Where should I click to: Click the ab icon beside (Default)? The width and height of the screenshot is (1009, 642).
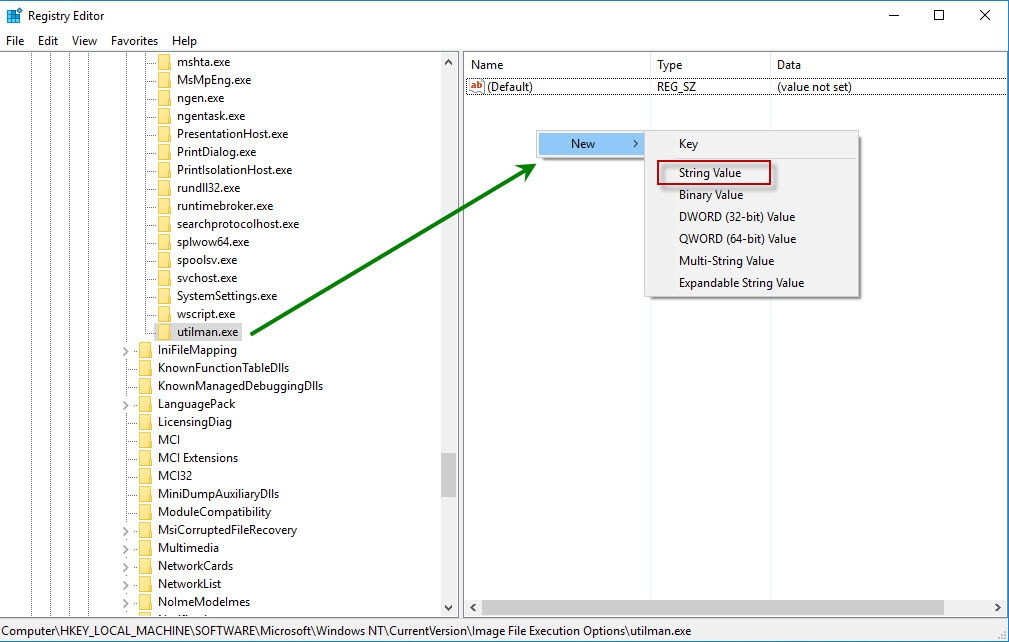(x=477, y=87)
